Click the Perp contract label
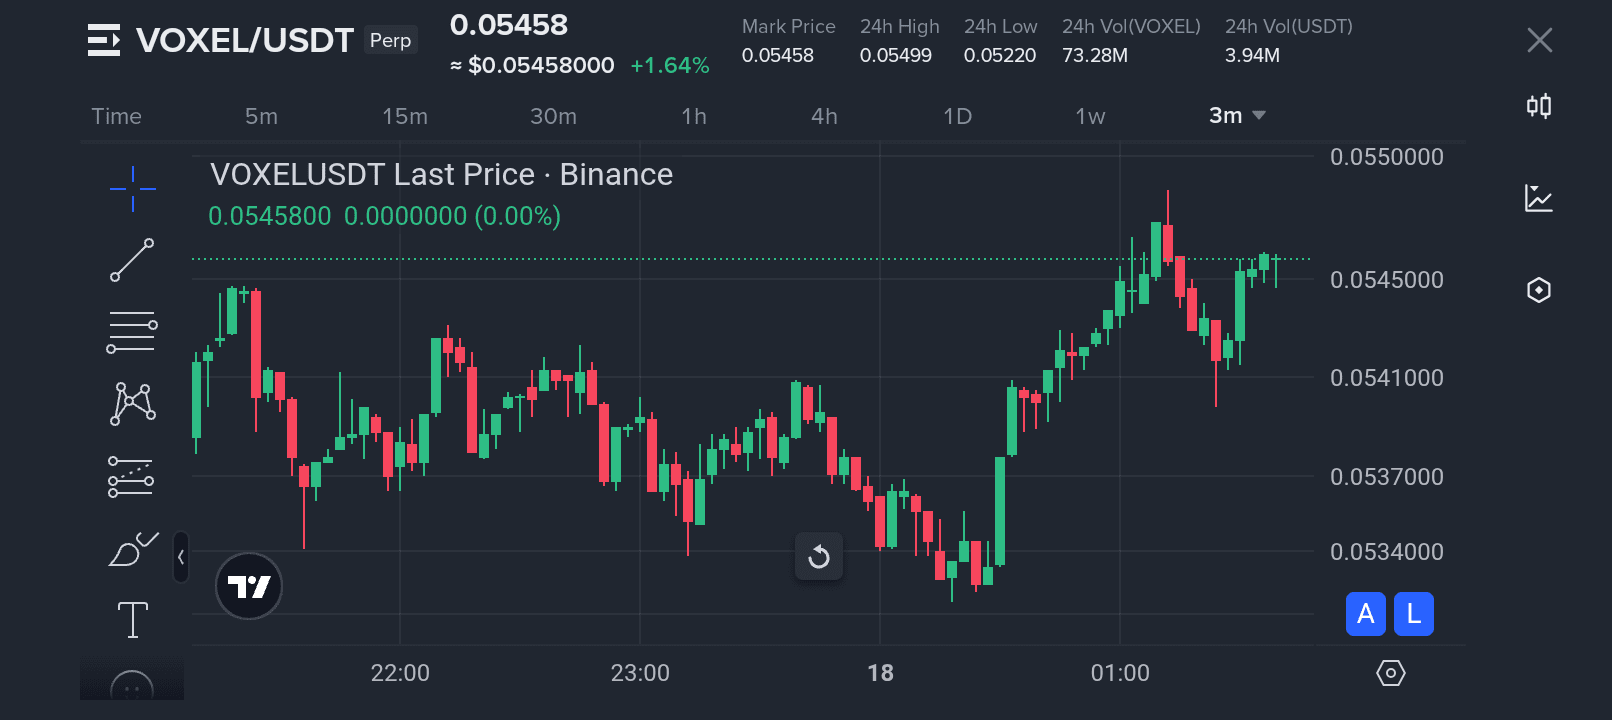Image resolution: width=1612 pixels, height=720 pixels. [x=391, y=40]
